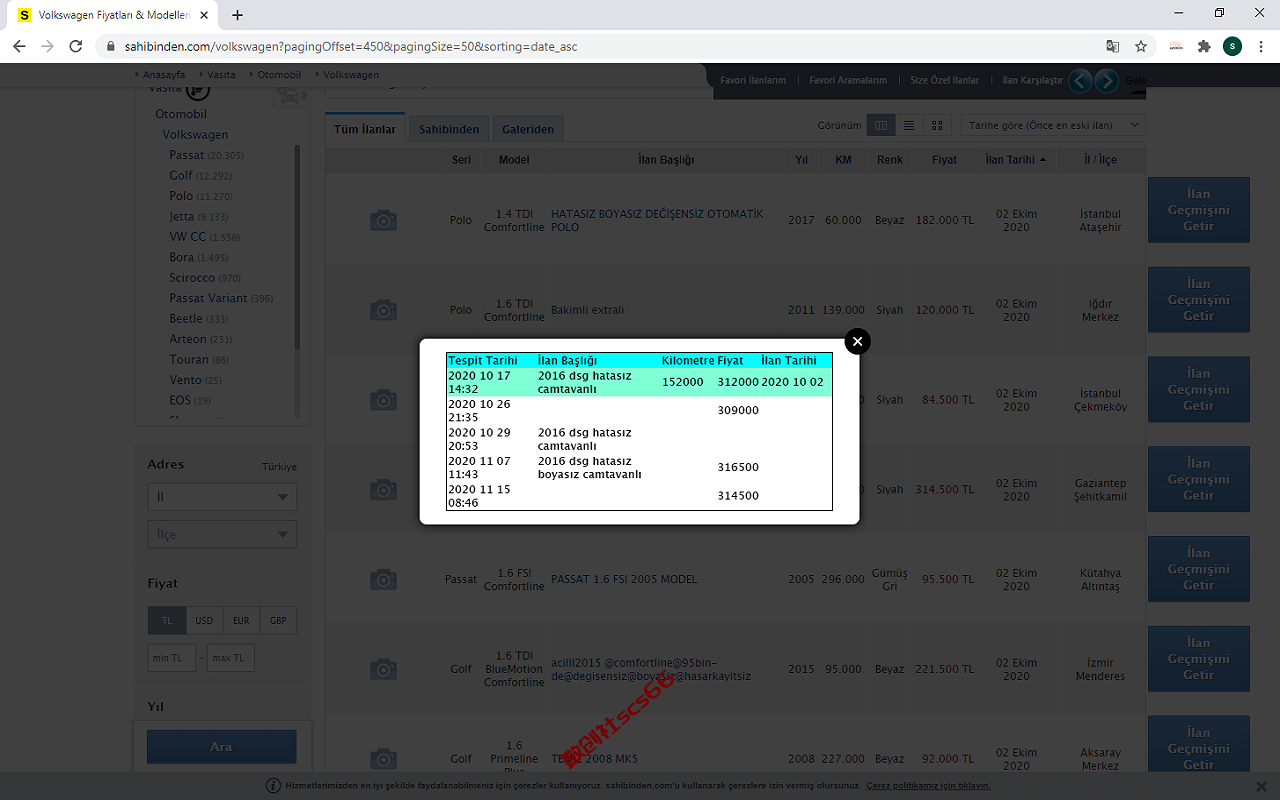Click min TL price field
The image size is (1280, 800).
pos(171,658)
